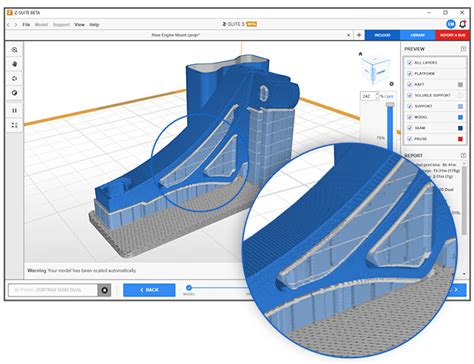The width and height of the screenshot is (474, 364).
Task: Click the Z-SUITE app logo in title bar
Action: click(10, 13)
